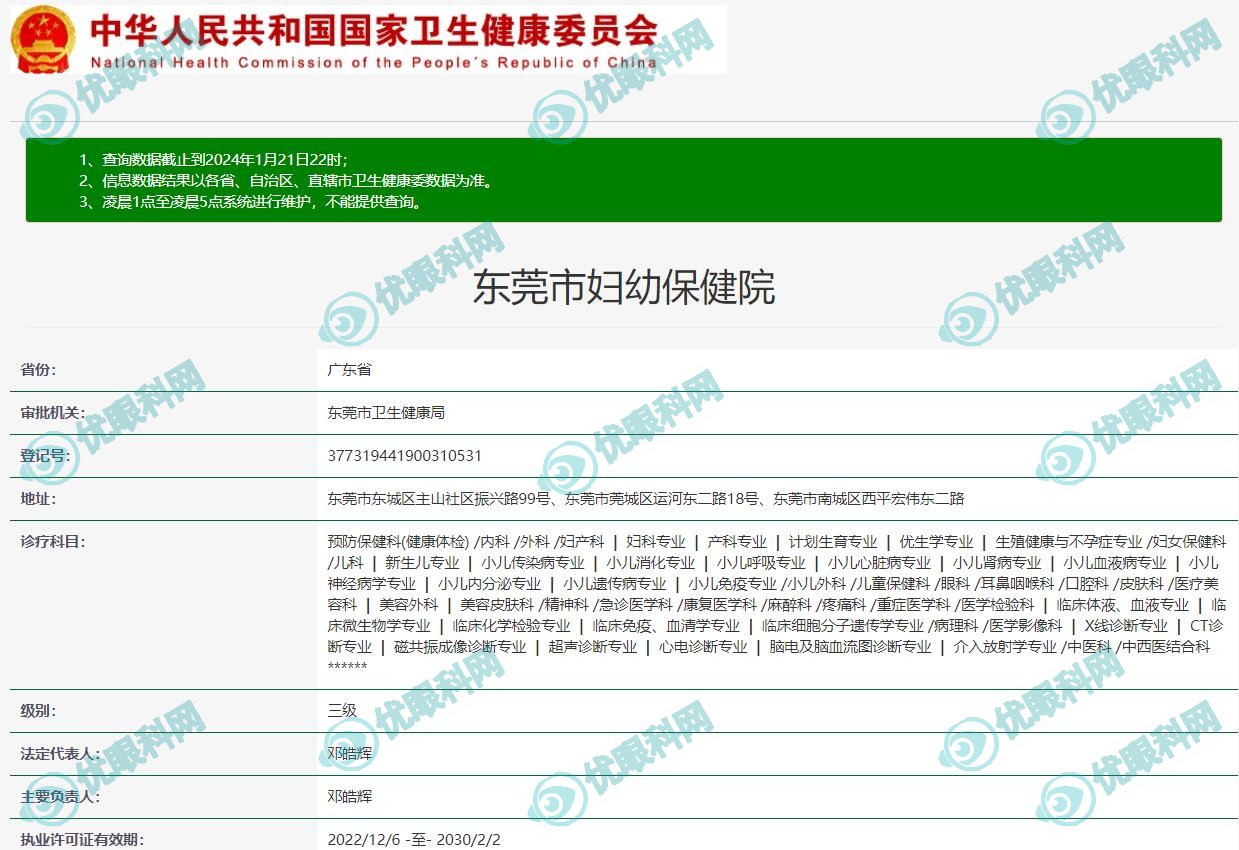Click the 省份 row label
The image size is (1239, 850).
pos(39,369)
